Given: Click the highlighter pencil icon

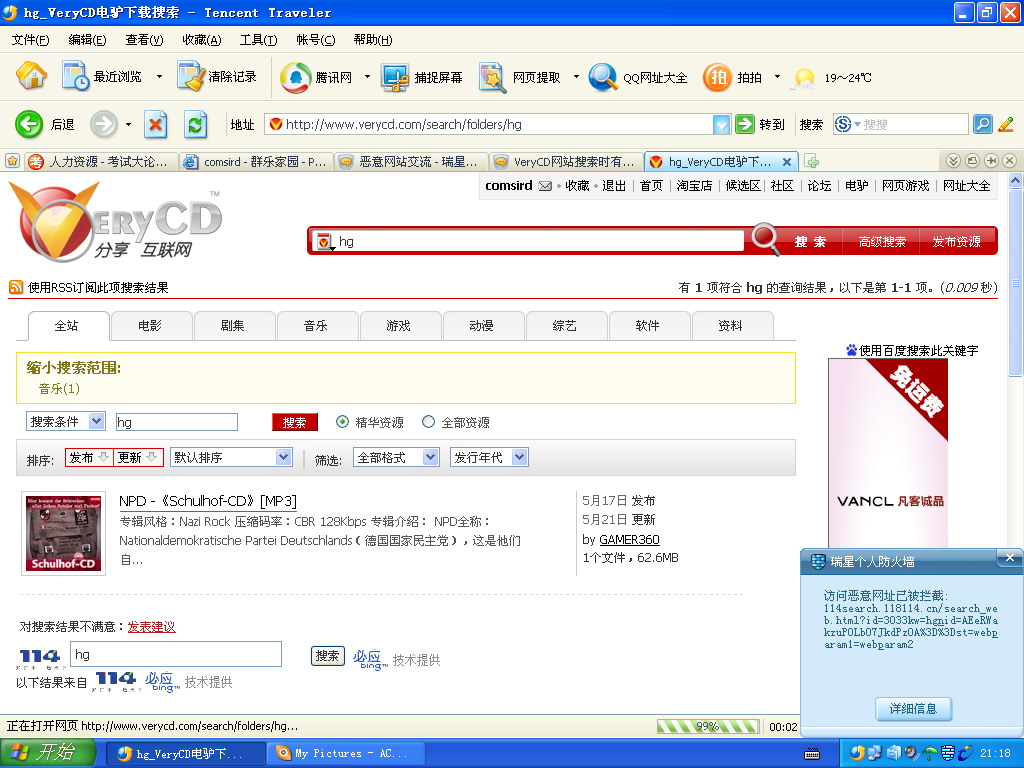Looking at the screenshot, I should (x=1006, y=124).
